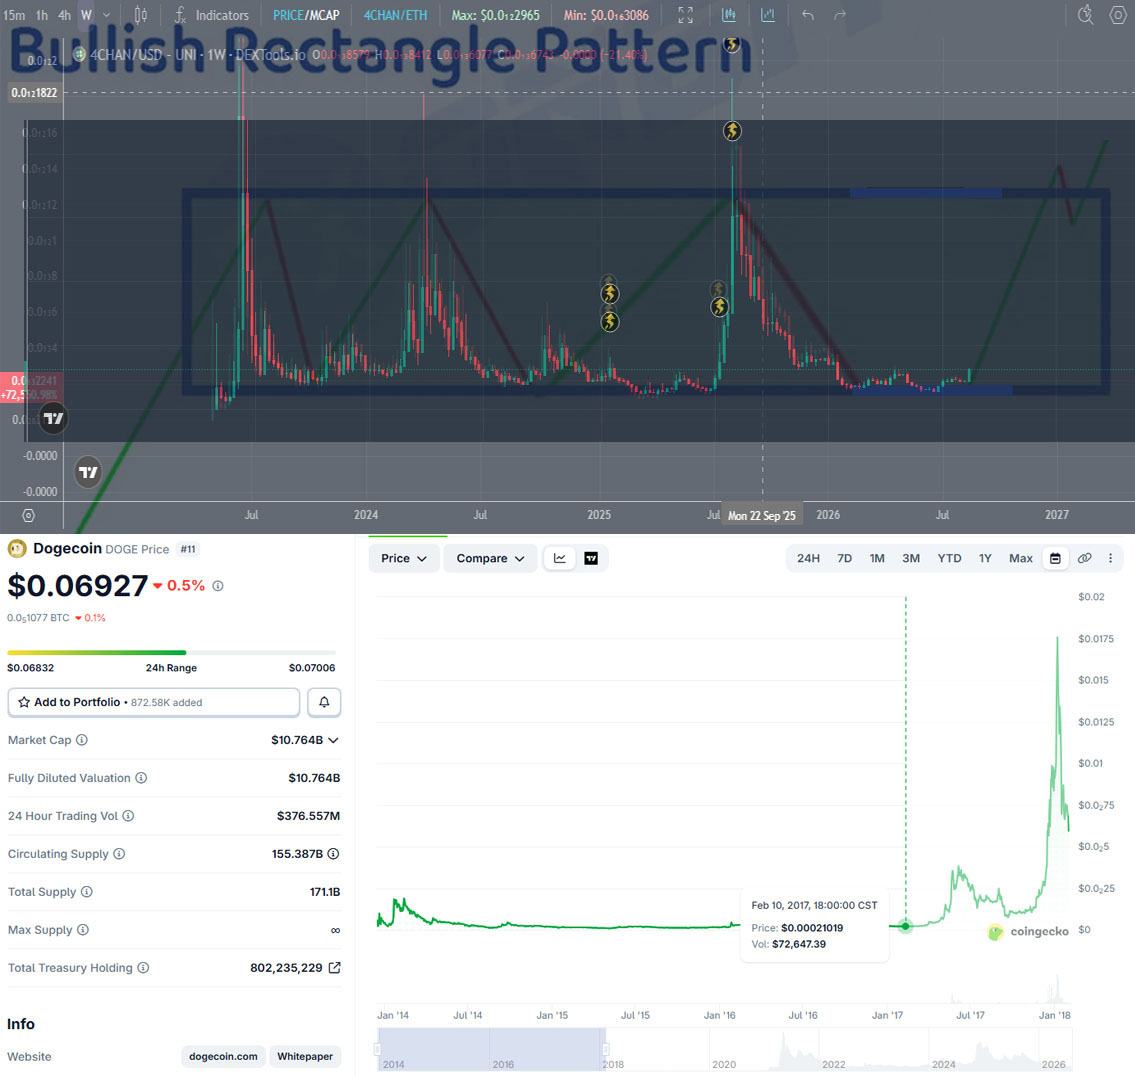
Task: Click the left handle of the chart navigator
Action: pyautogui.click(x=377, y=1049)
